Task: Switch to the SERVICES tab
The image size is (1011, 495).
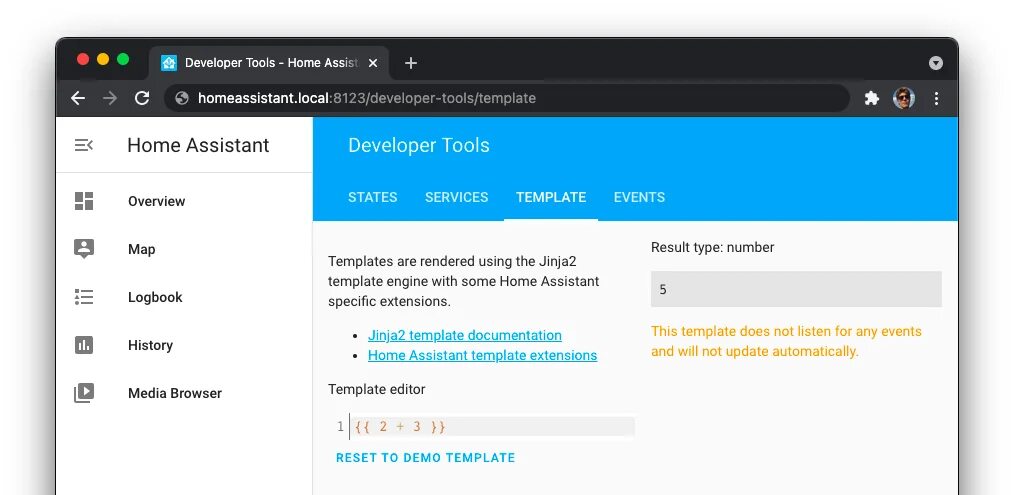Action: tap(456, 197)
